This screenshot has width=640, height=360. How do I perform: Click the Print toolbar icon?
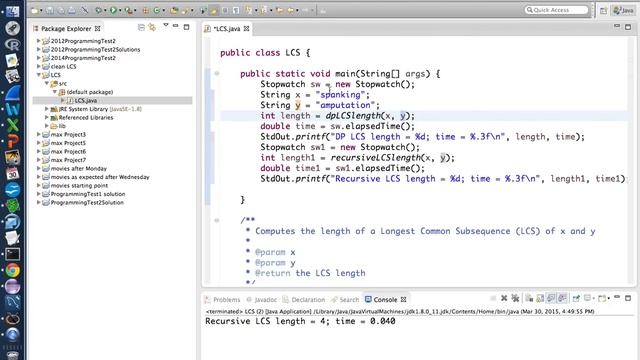(71, 10)
